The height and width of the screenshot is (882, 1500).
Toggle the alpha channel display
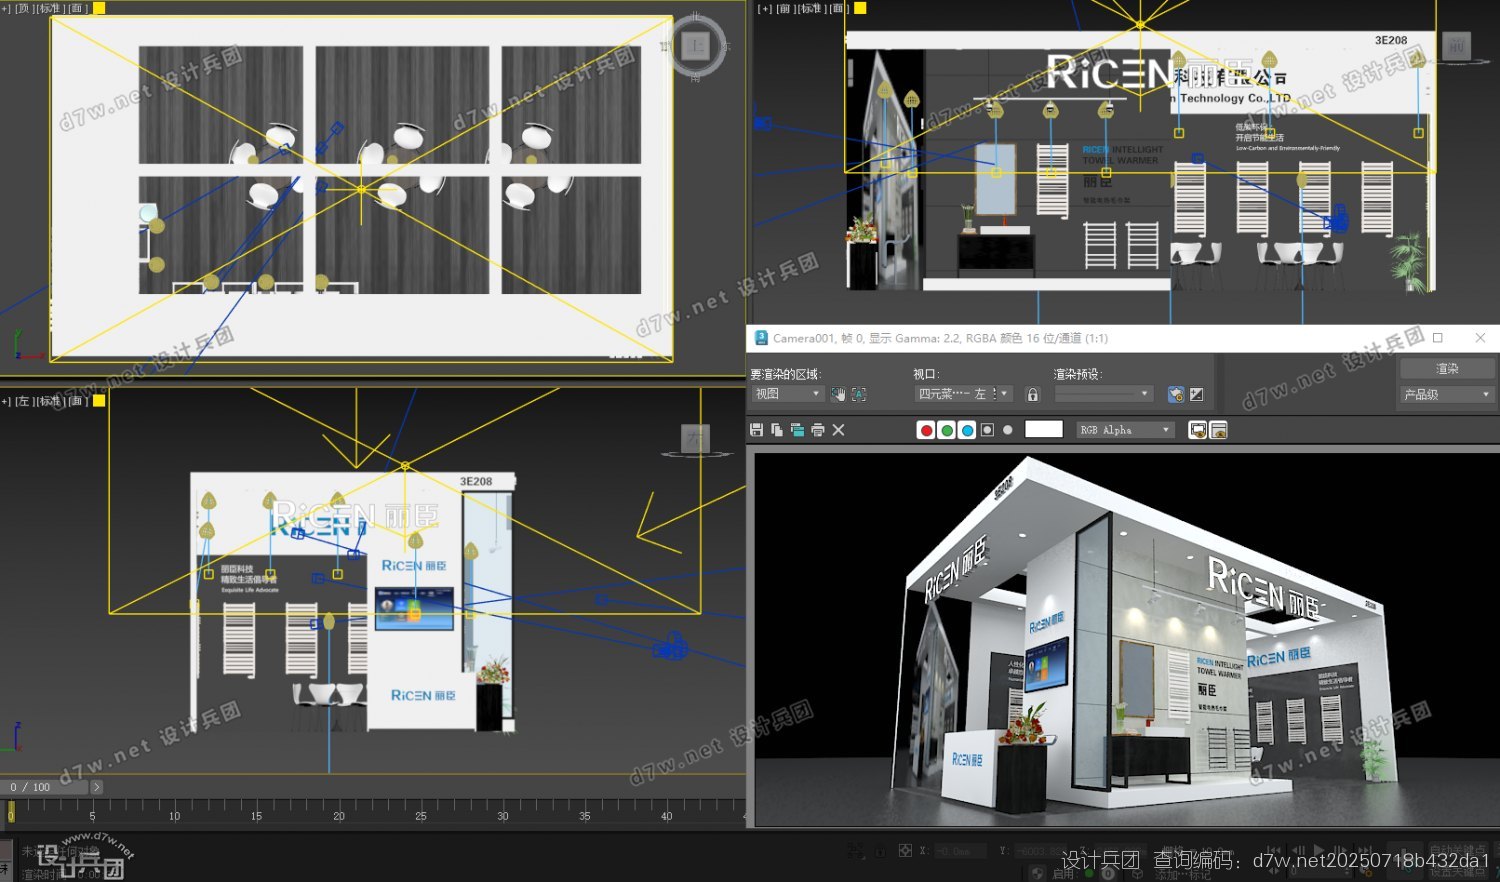987,430
